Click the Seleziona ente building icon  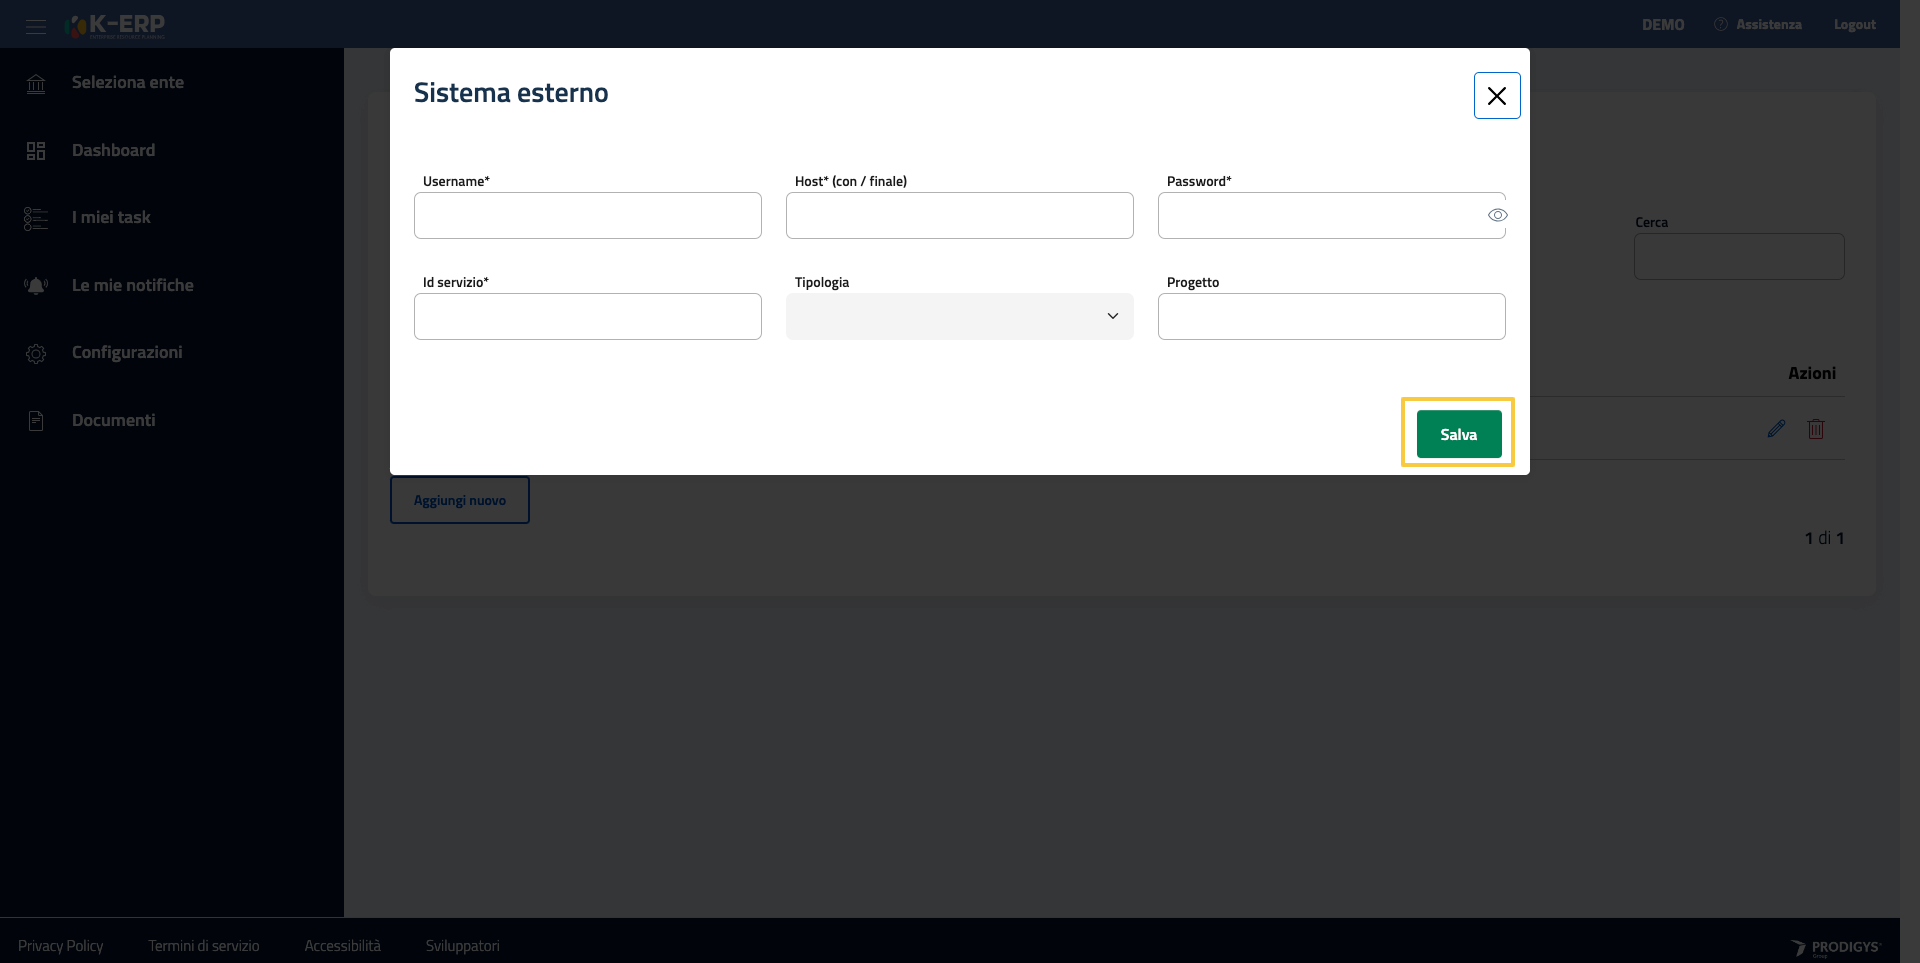click(36, 83)
